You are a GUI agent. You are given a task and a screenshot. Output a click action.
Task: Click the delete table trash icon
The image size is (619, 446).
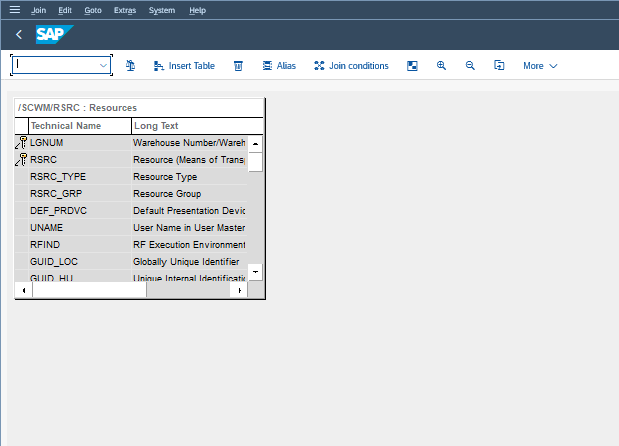point(238,66)
